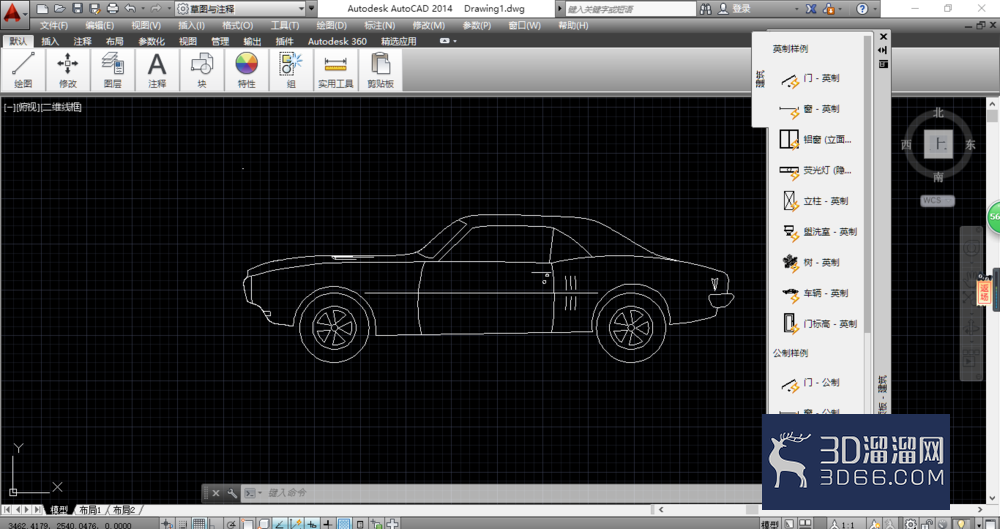1000x529 pixels.
Task: Open the 剪贴板 (Clipboard) ribbon panel
Action: click(x=380, y=70)
